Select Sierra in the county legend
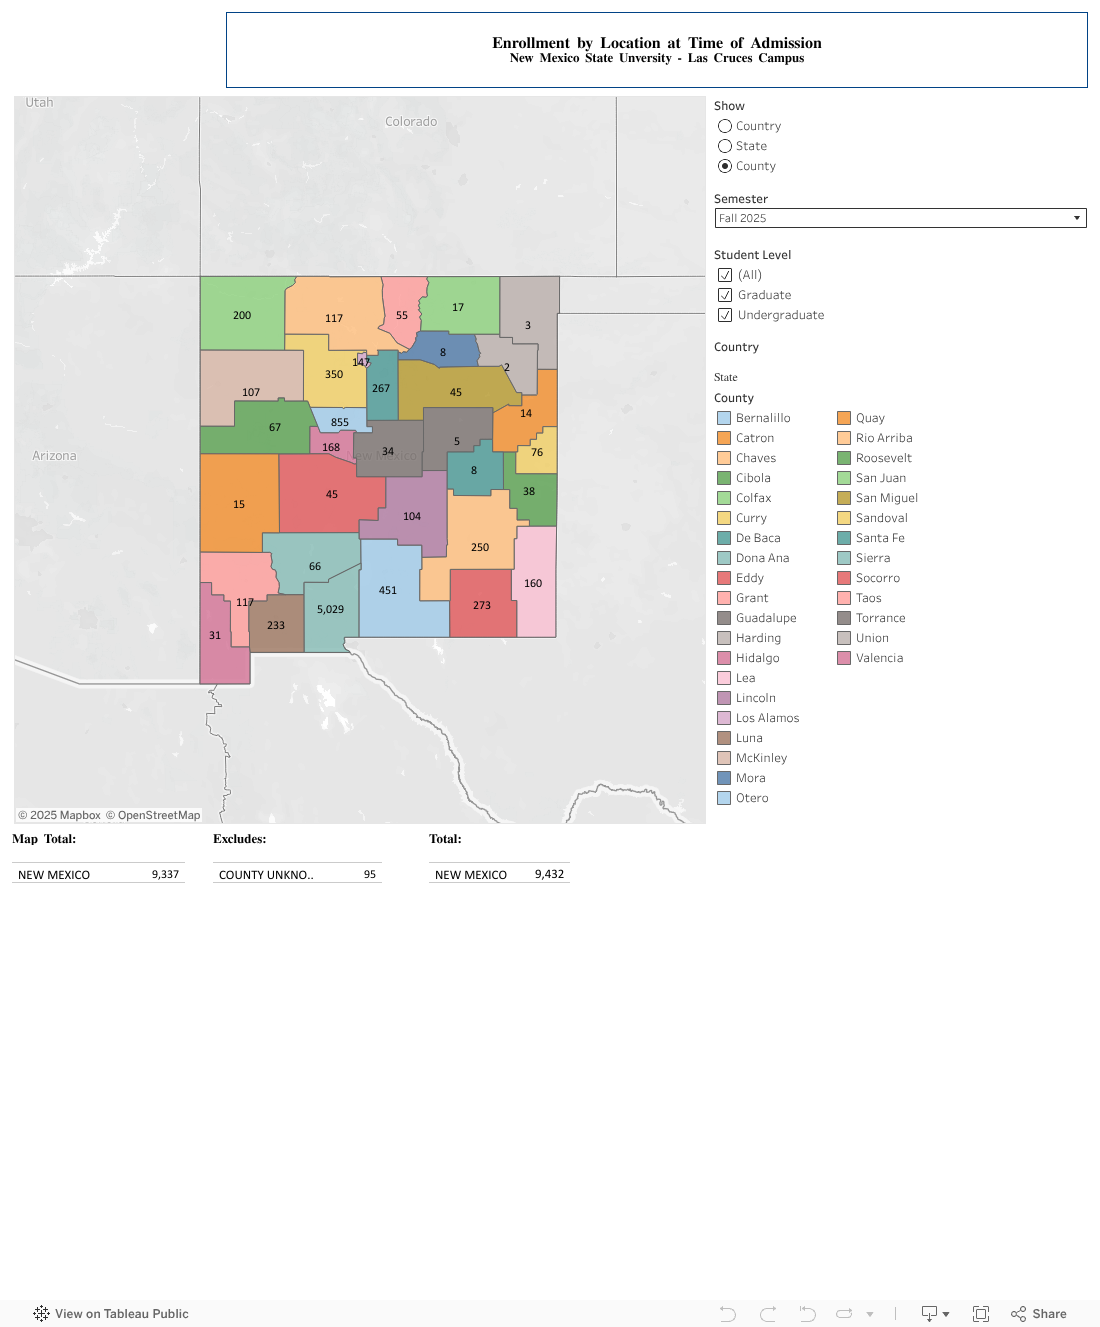 (873, 558)
